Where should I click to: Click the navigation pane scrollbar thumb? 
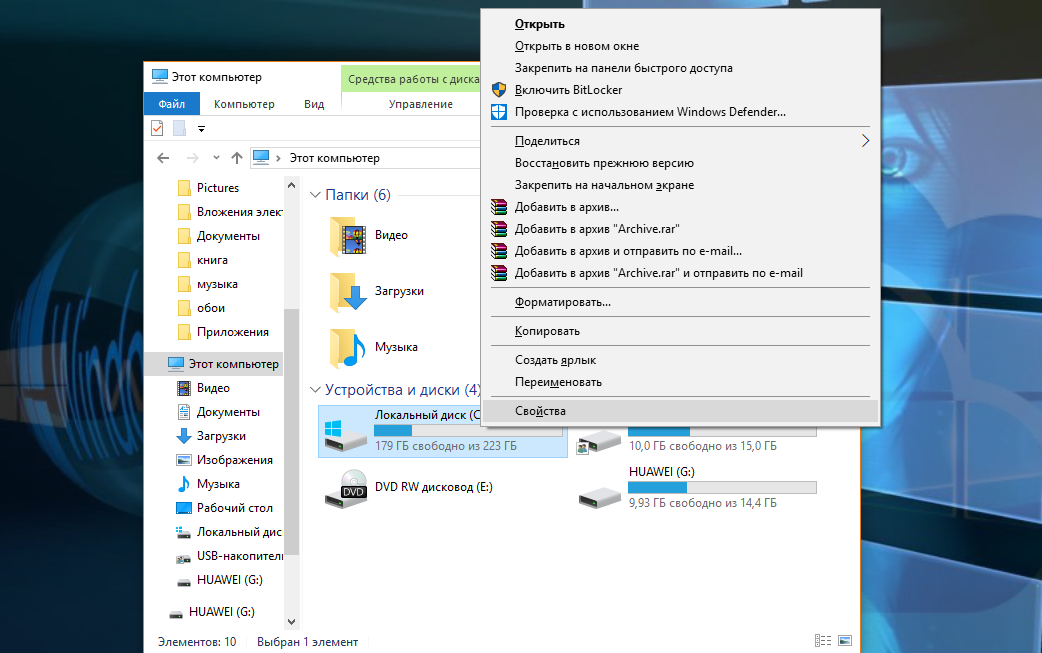(291, 432)
